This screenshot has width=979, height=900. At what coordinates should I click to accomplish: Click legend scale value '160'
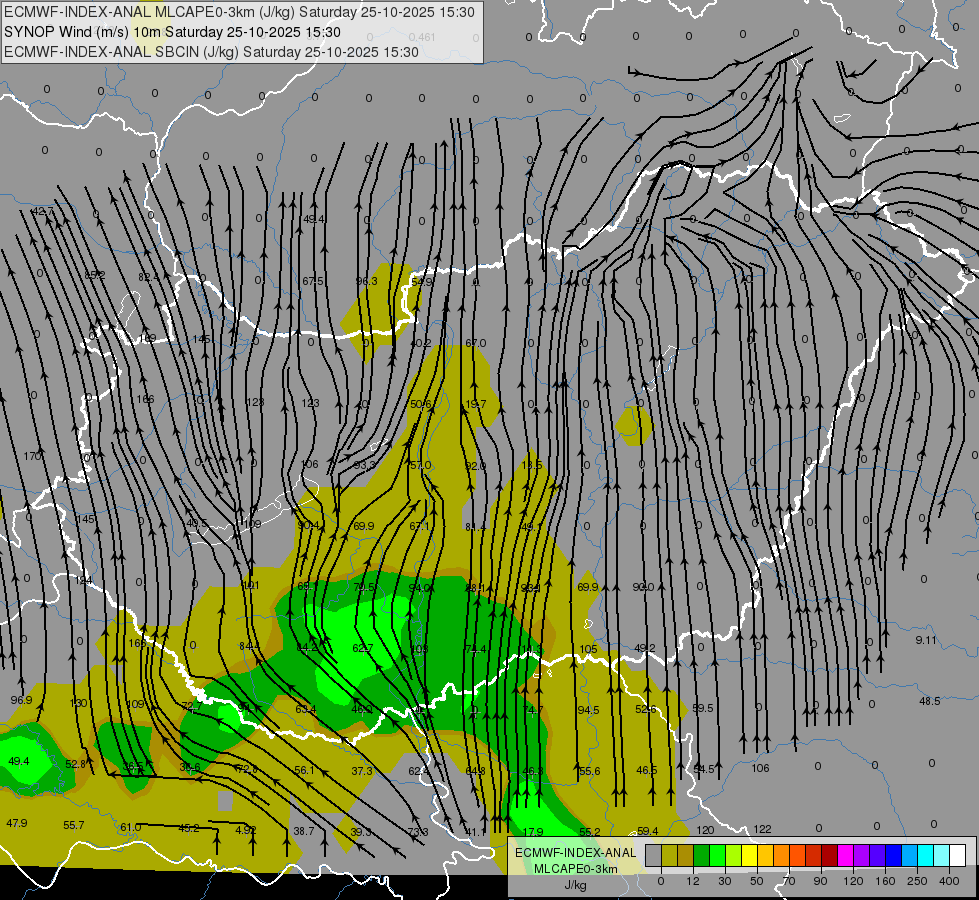[885, 881]
